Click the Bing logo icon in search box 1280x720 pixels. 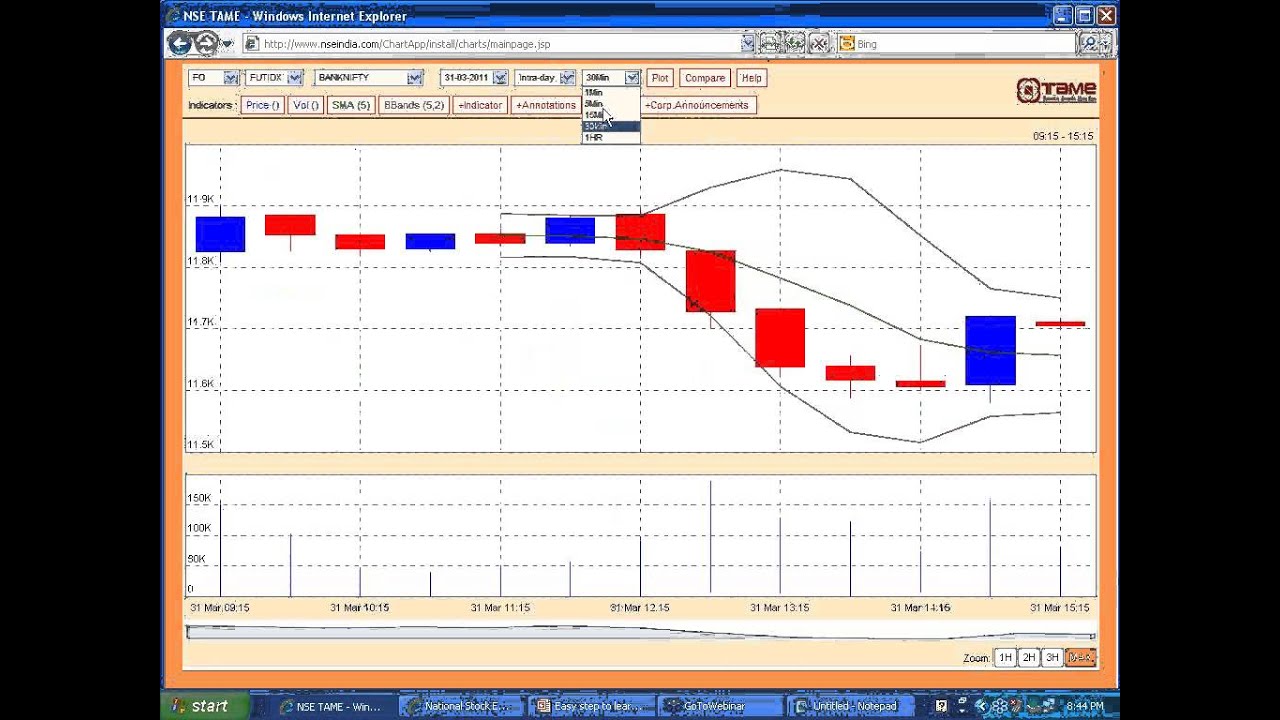point(847,44)
